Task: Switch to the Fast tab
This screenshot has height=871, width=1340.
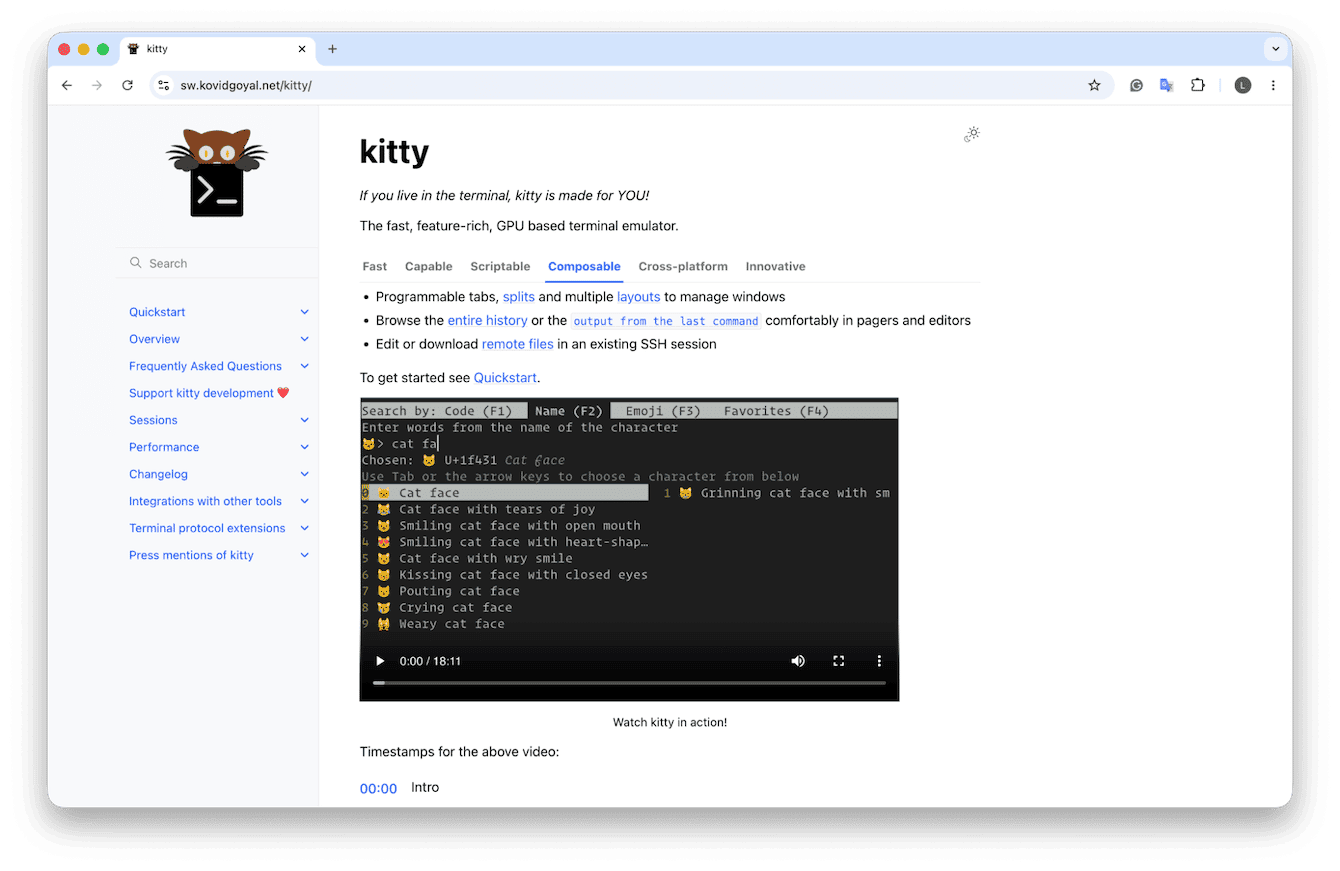Action: [x=375, y=266]
